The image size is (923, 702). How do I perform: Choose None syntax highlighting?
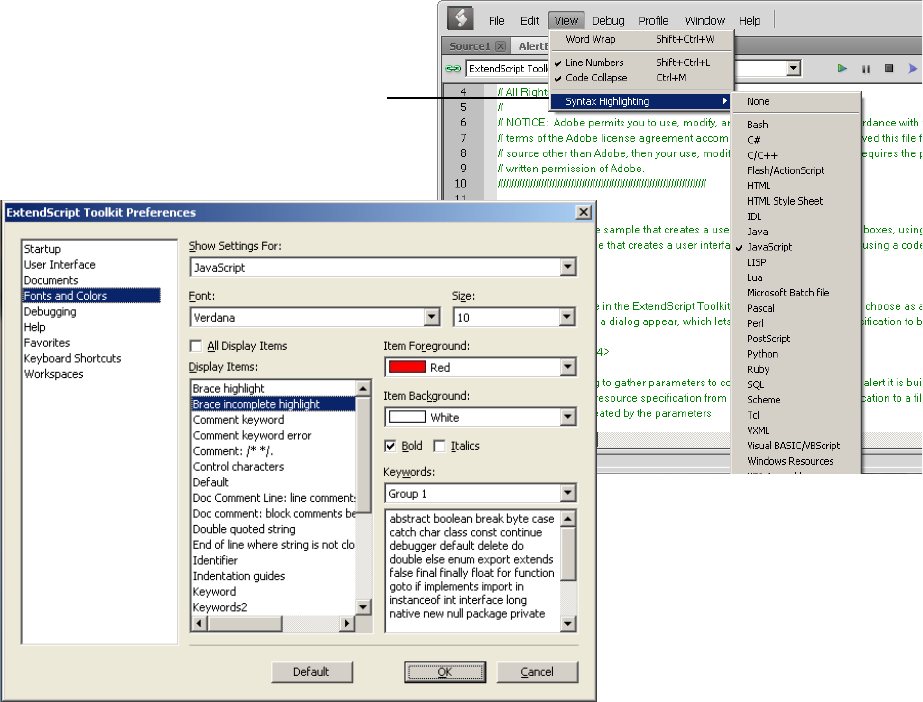click(795, 101)
